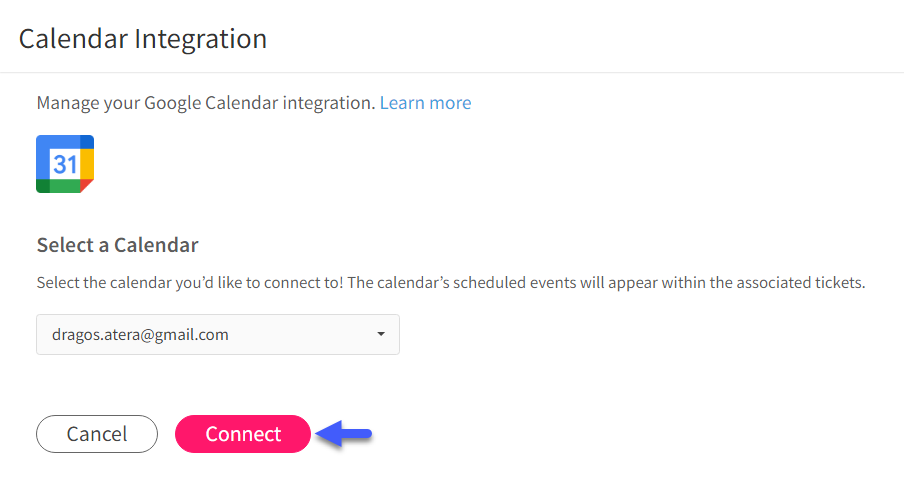The image size is (904, 493).
Task: Confirm with the pink Connect button
Action: coord(243,434)
